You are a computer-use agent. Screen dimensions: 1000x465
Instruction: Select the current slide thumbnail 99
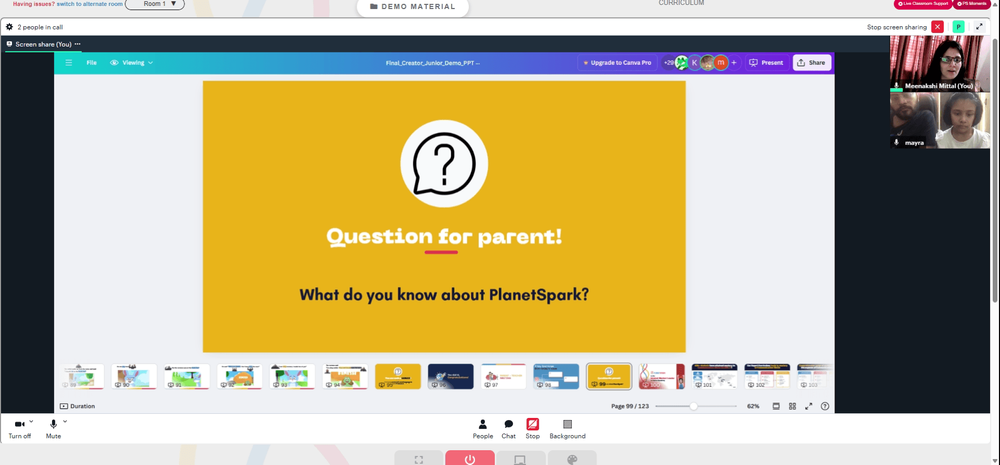[609, 376]
